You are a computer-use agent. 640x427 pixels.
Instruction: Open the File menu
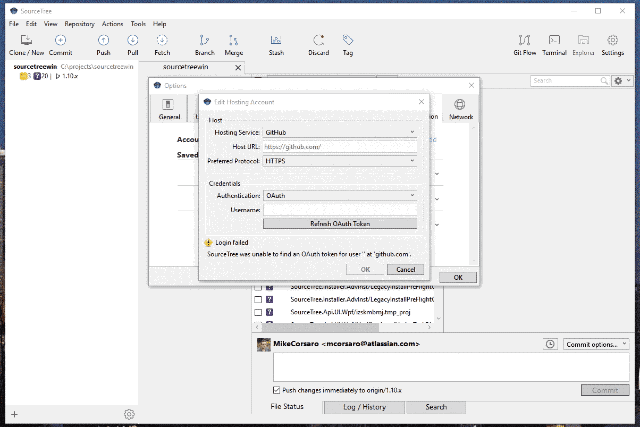[14, 24]
